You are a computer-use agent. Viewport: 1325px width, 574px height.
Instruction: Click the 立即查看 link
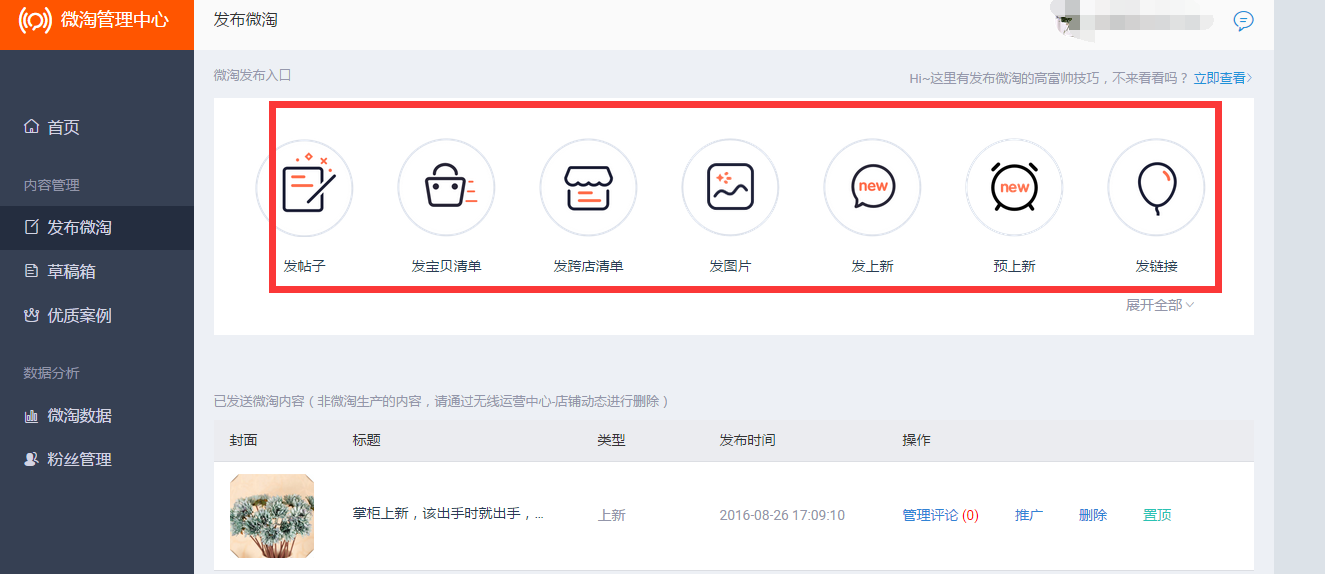point(1221,78)
